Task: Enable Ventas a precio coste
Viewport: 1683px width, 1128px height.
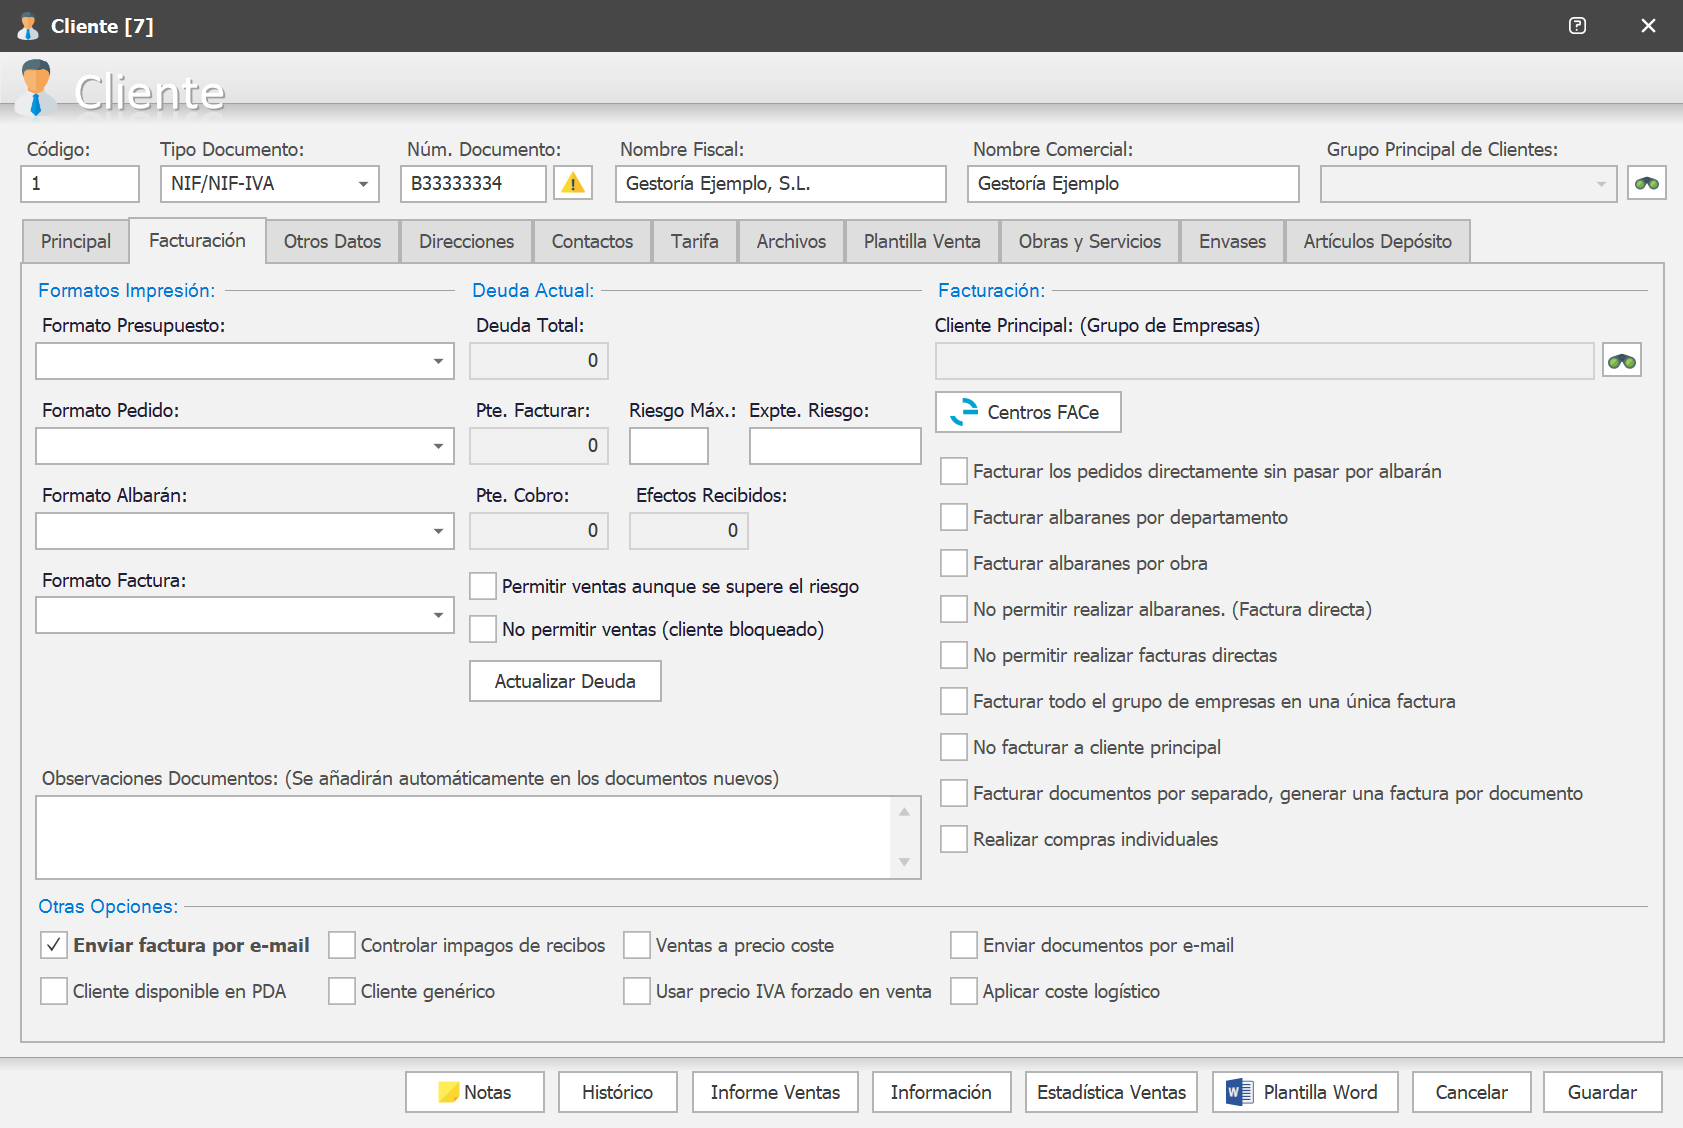Action: [637, 945]
